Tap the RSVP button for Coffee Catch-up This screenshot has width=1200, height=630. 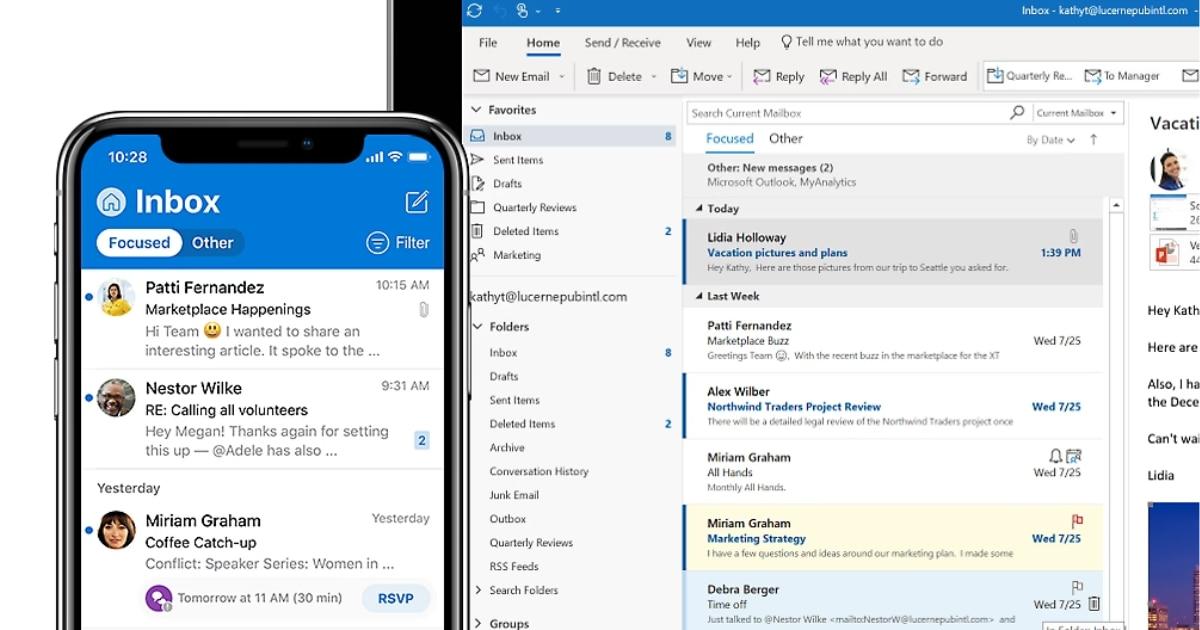click(396, 598)
